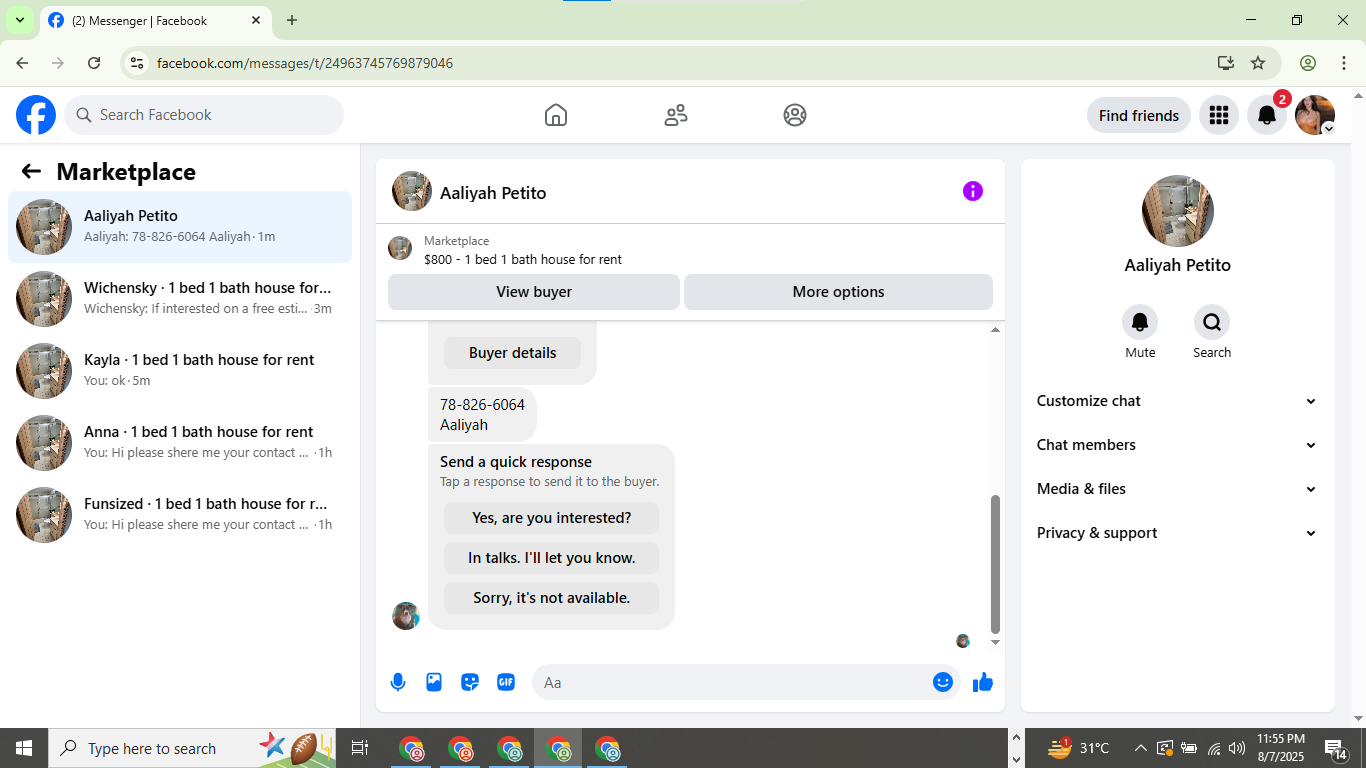Focus the Search Facebook field
Viewport: 1366px width, 768px height.
[x=204, y=115]
